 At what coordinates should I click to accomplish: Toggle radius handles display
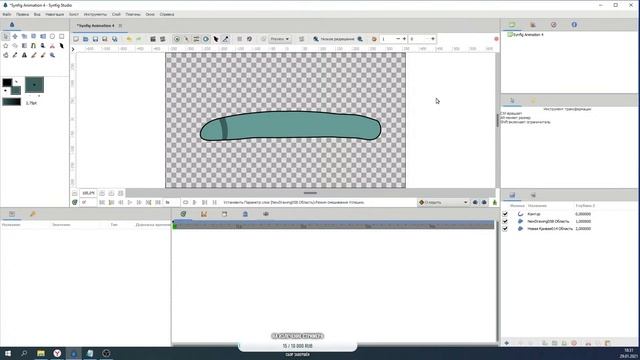[x=206, y=39]
